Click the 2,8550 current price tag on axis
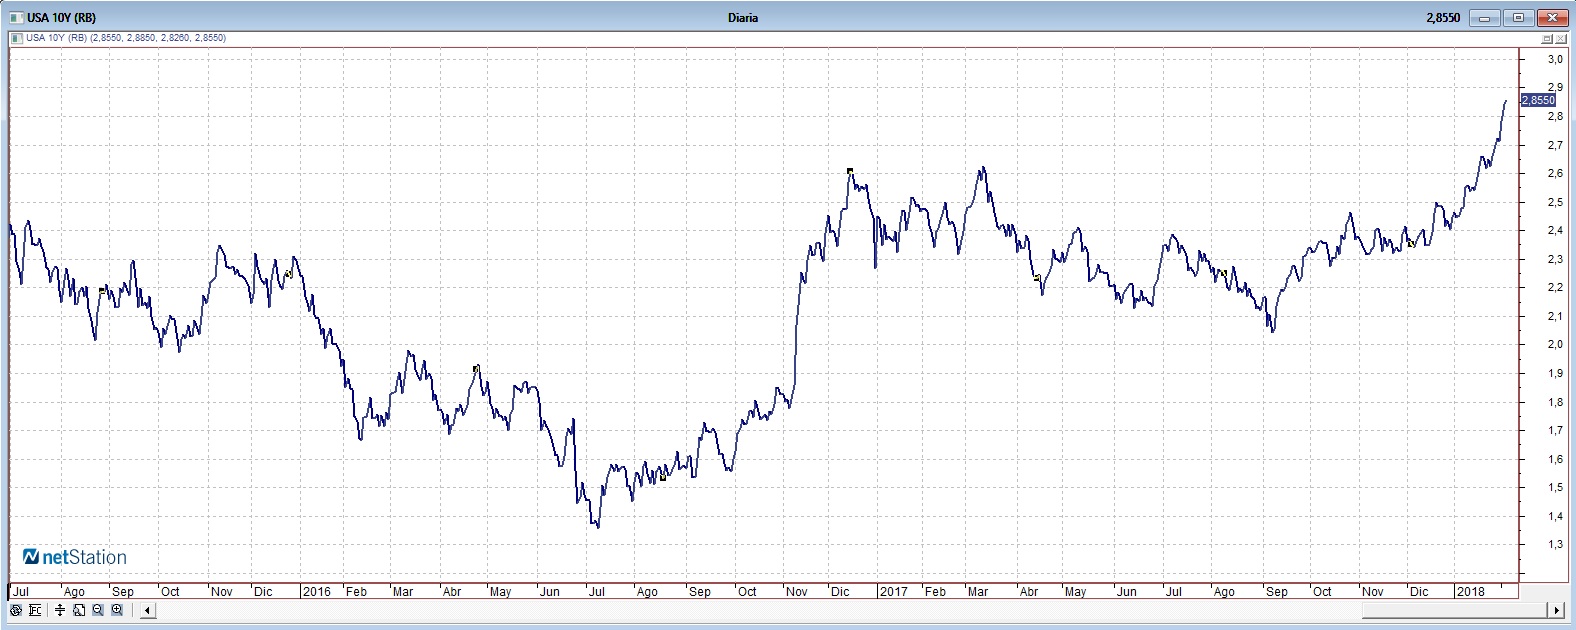 1538,100
